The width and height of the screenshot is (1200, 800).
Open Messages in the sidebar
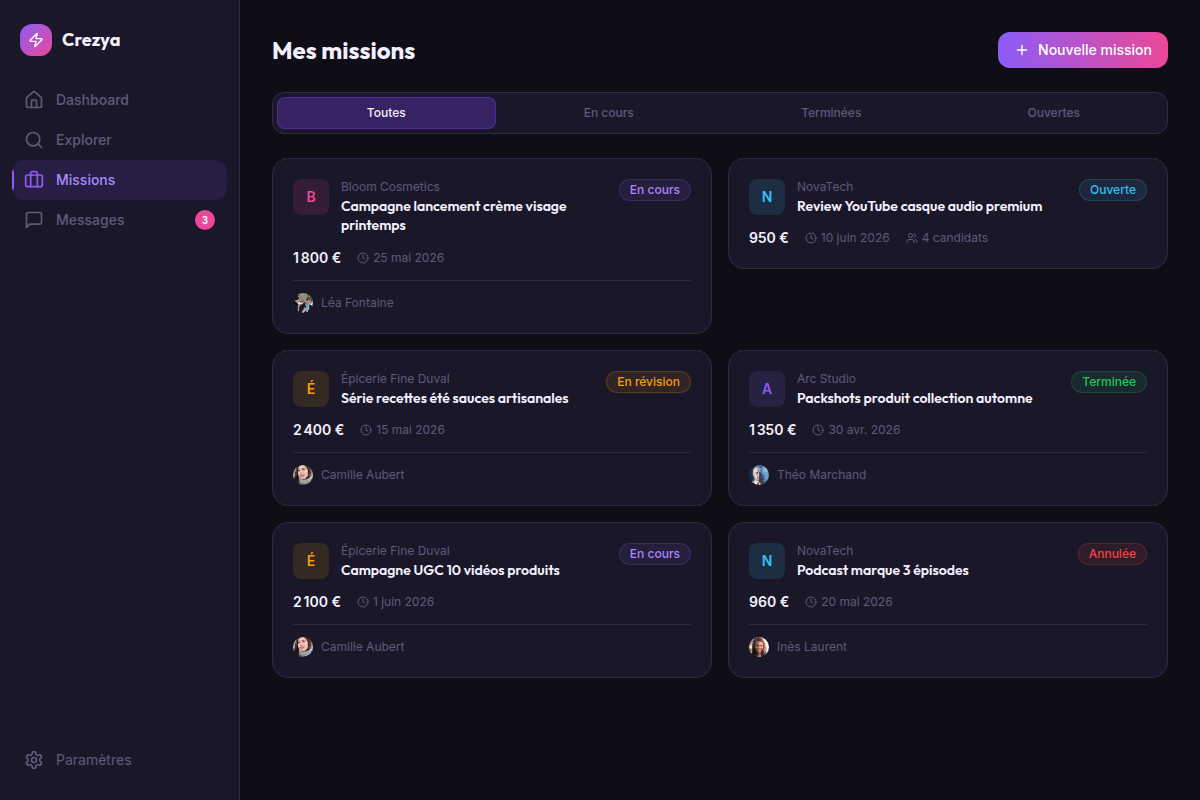point(120,220)
